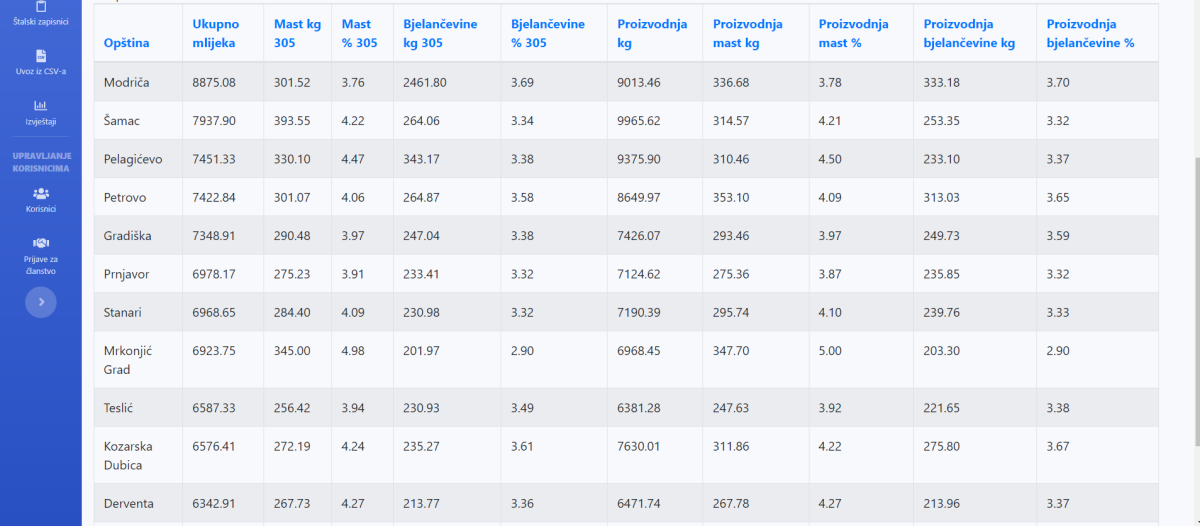Click the Mast % 305 header
The image size is (1200, 526).
(x=360, y=34)
